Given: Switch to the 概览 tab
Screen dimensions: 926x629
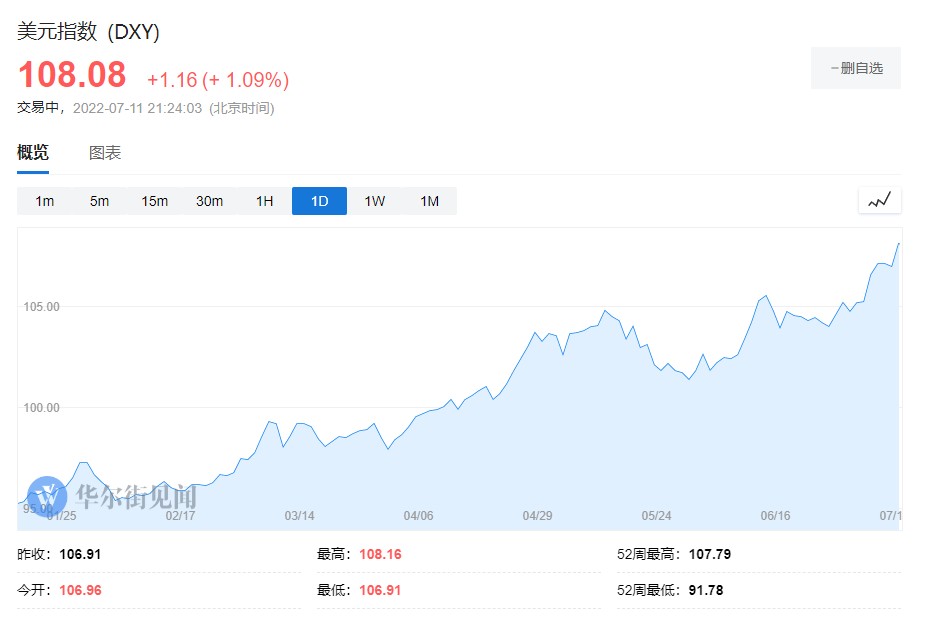Looking at the screenshot, I should (33, 153).
